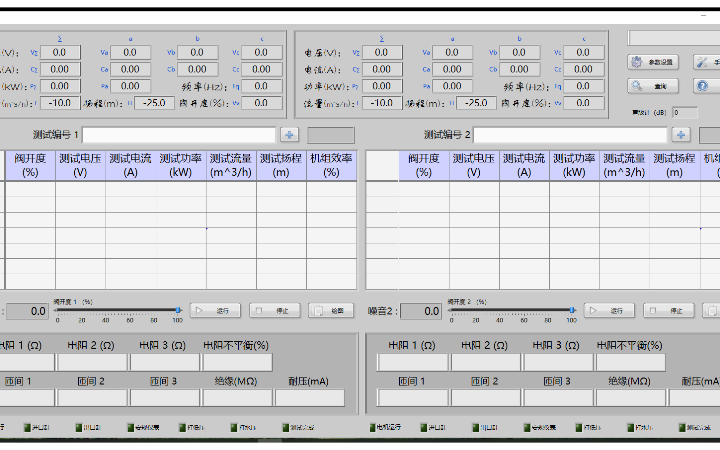Click the 查询 magnifier button
The width and height of the screenshot is (720, 450).
point(653,86)
